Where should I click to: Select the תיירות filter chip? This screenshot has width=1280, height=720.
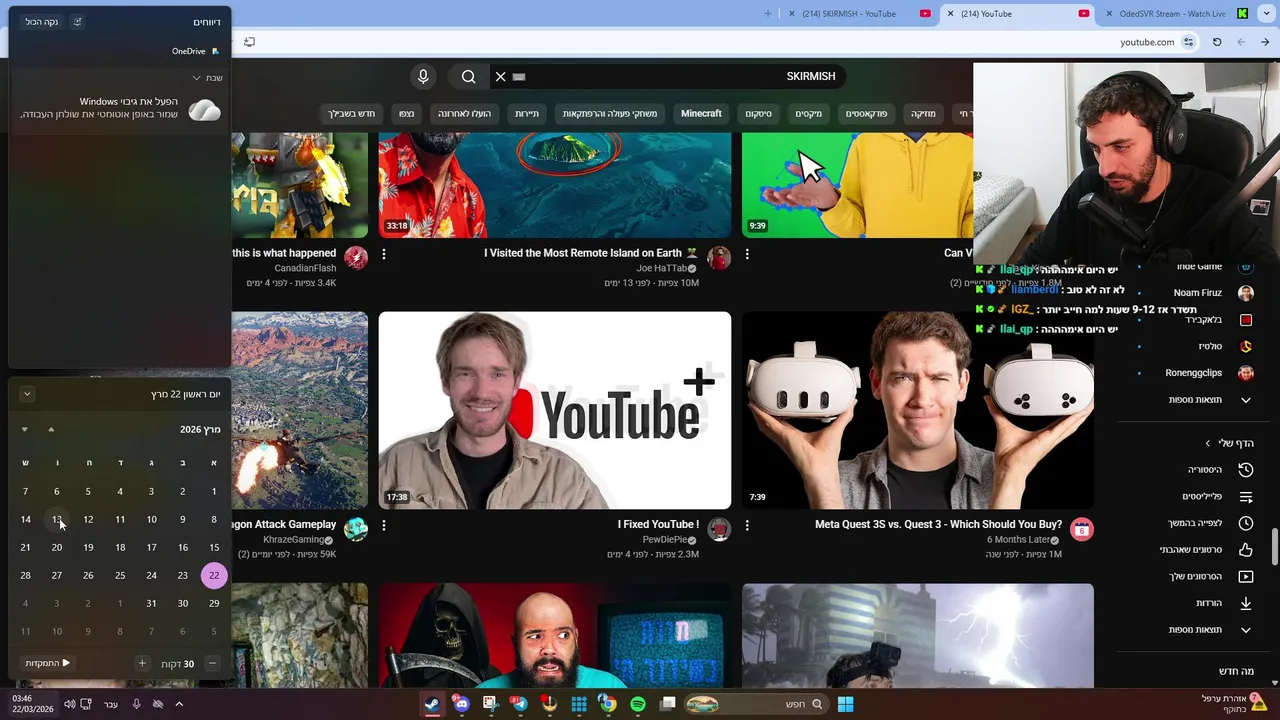click(x=527, y=114)
